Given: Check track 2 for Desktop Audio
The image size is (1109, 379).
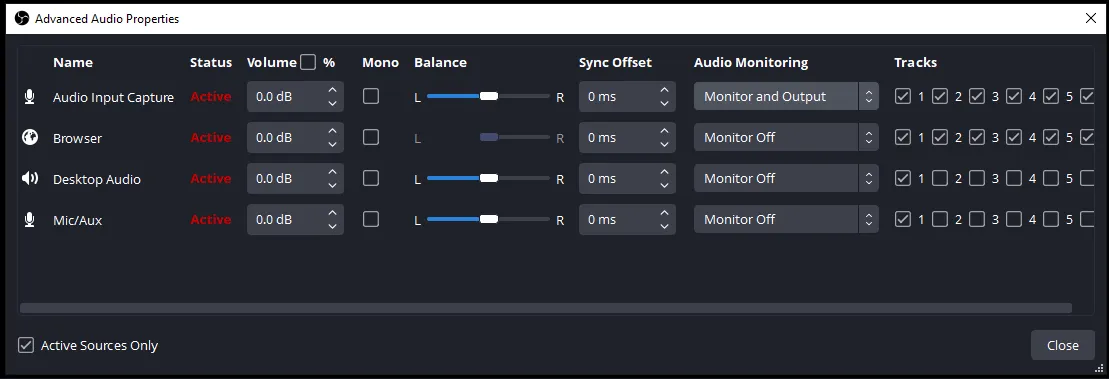Looking at the screenshot, I should point(940,178).
